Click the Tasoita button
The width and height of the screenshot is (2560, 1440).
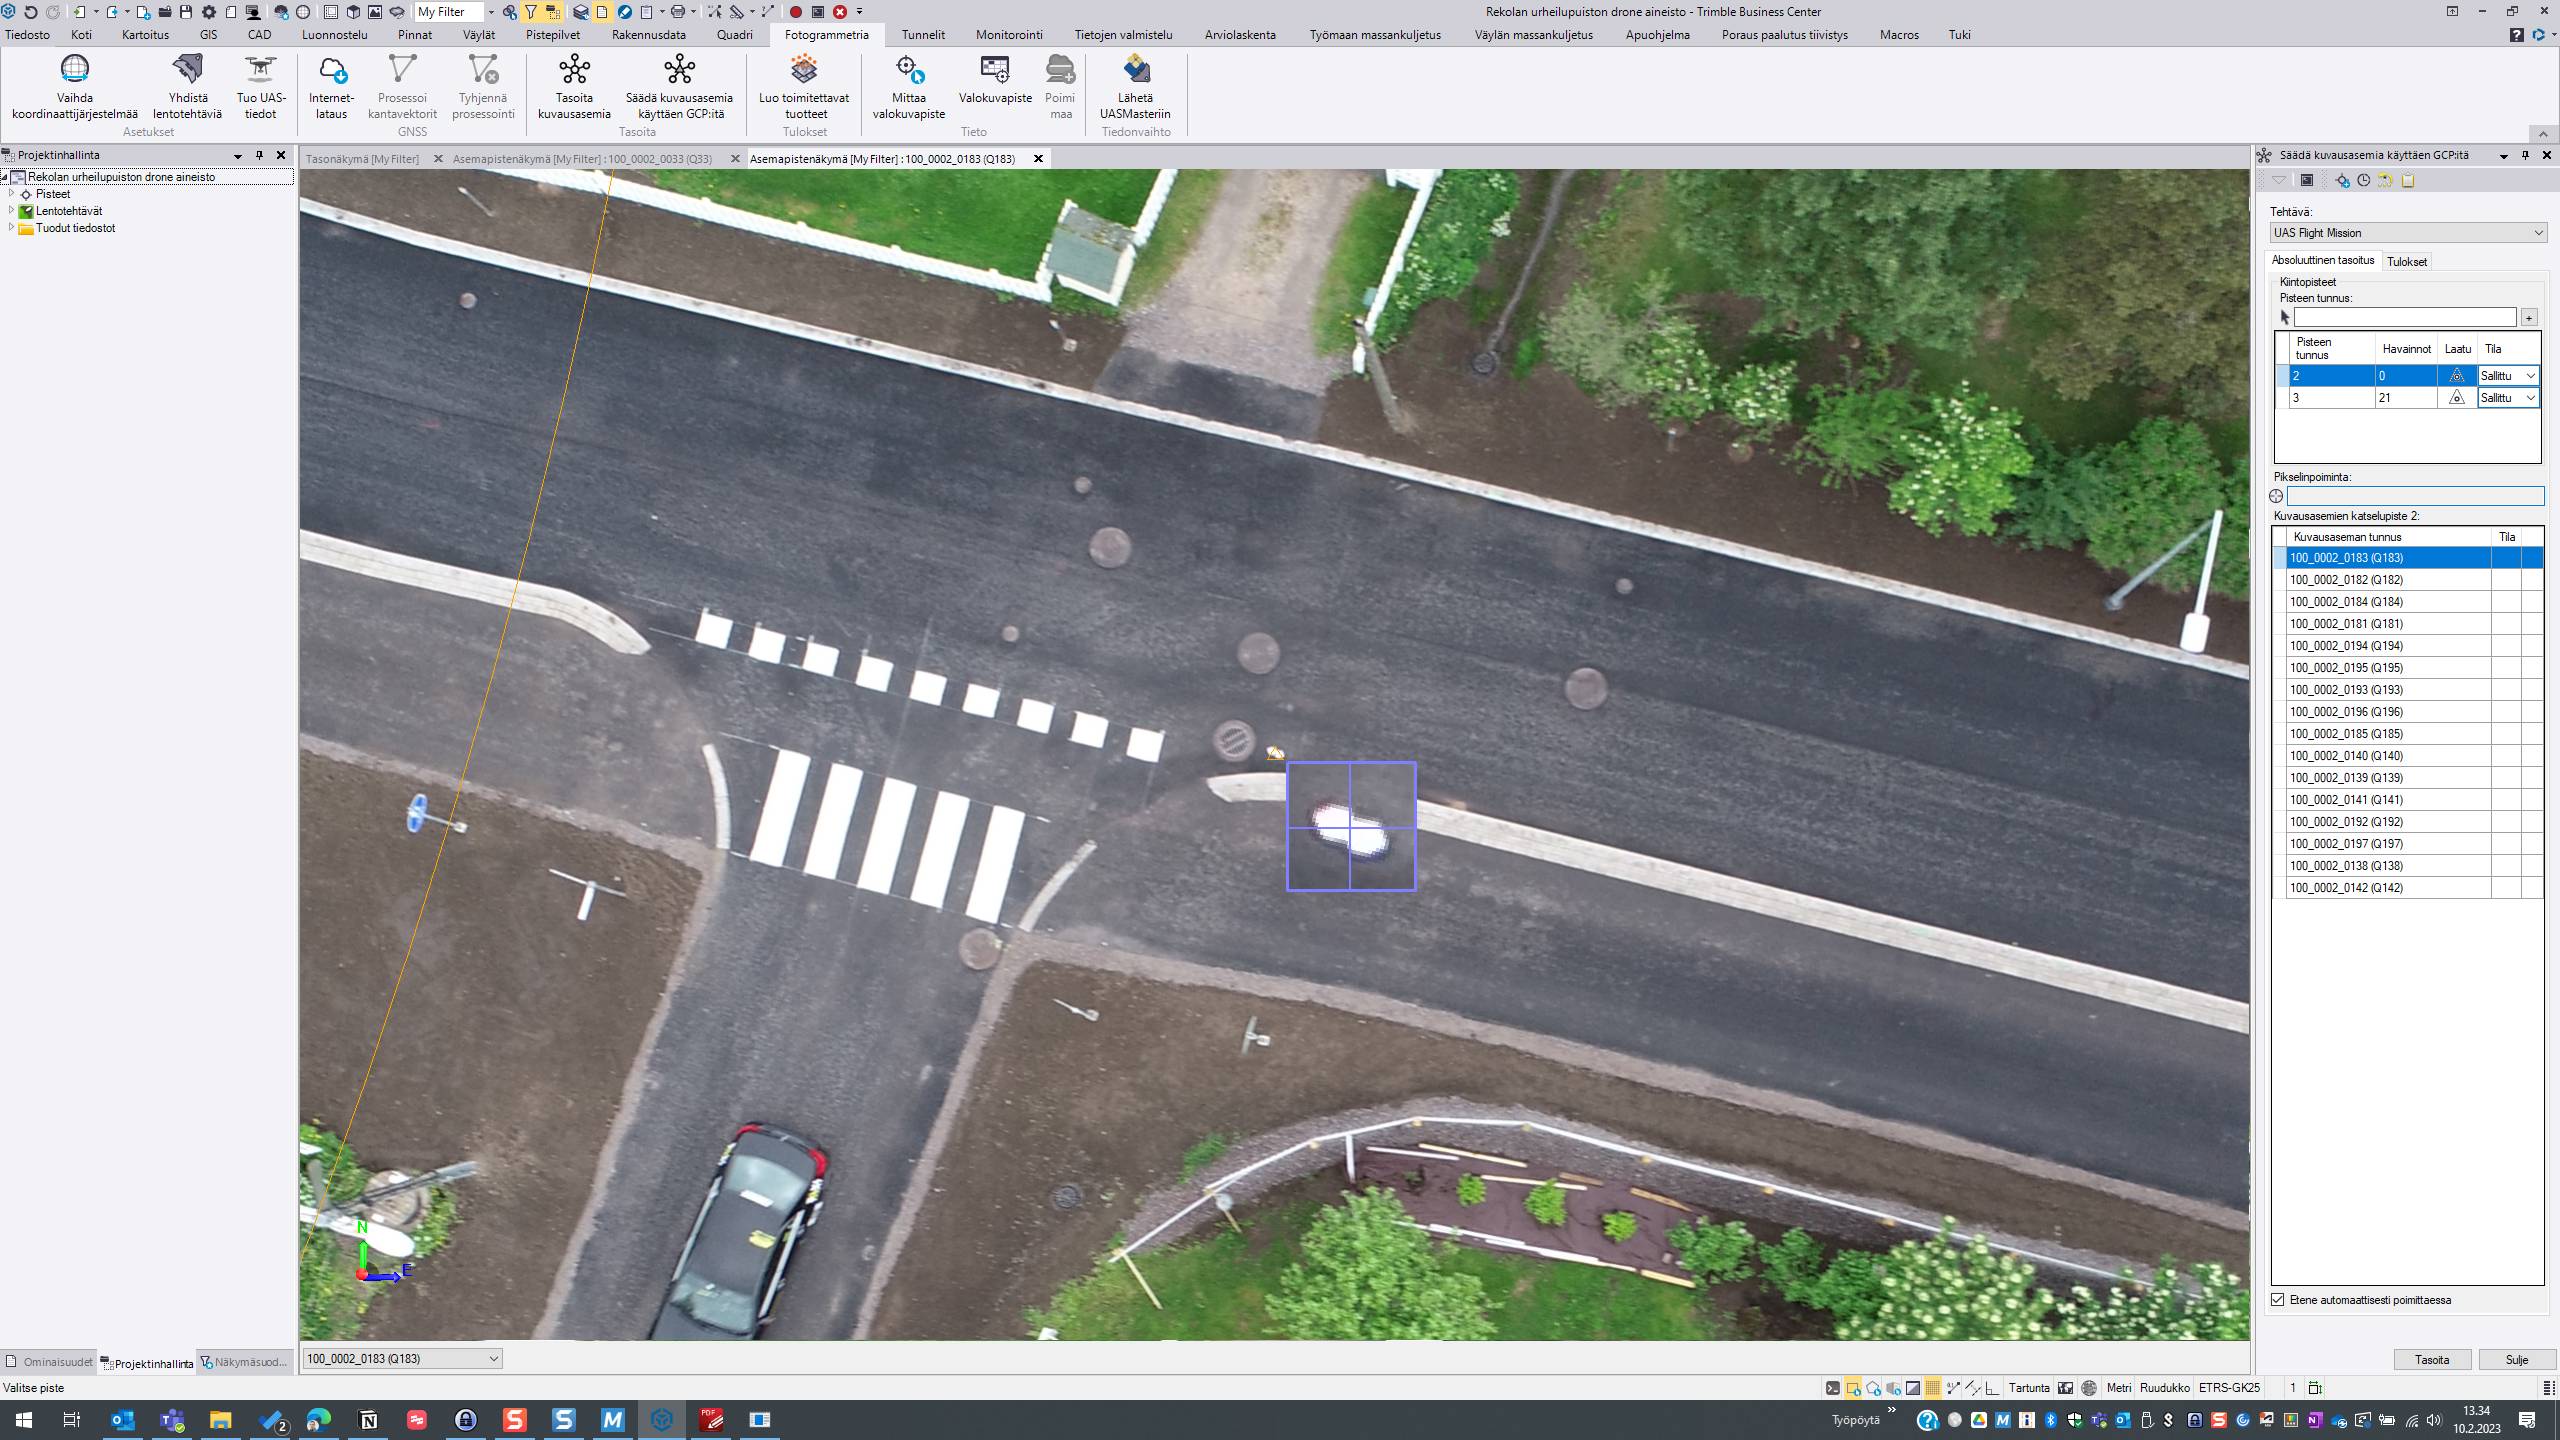coord(2432,1360)
